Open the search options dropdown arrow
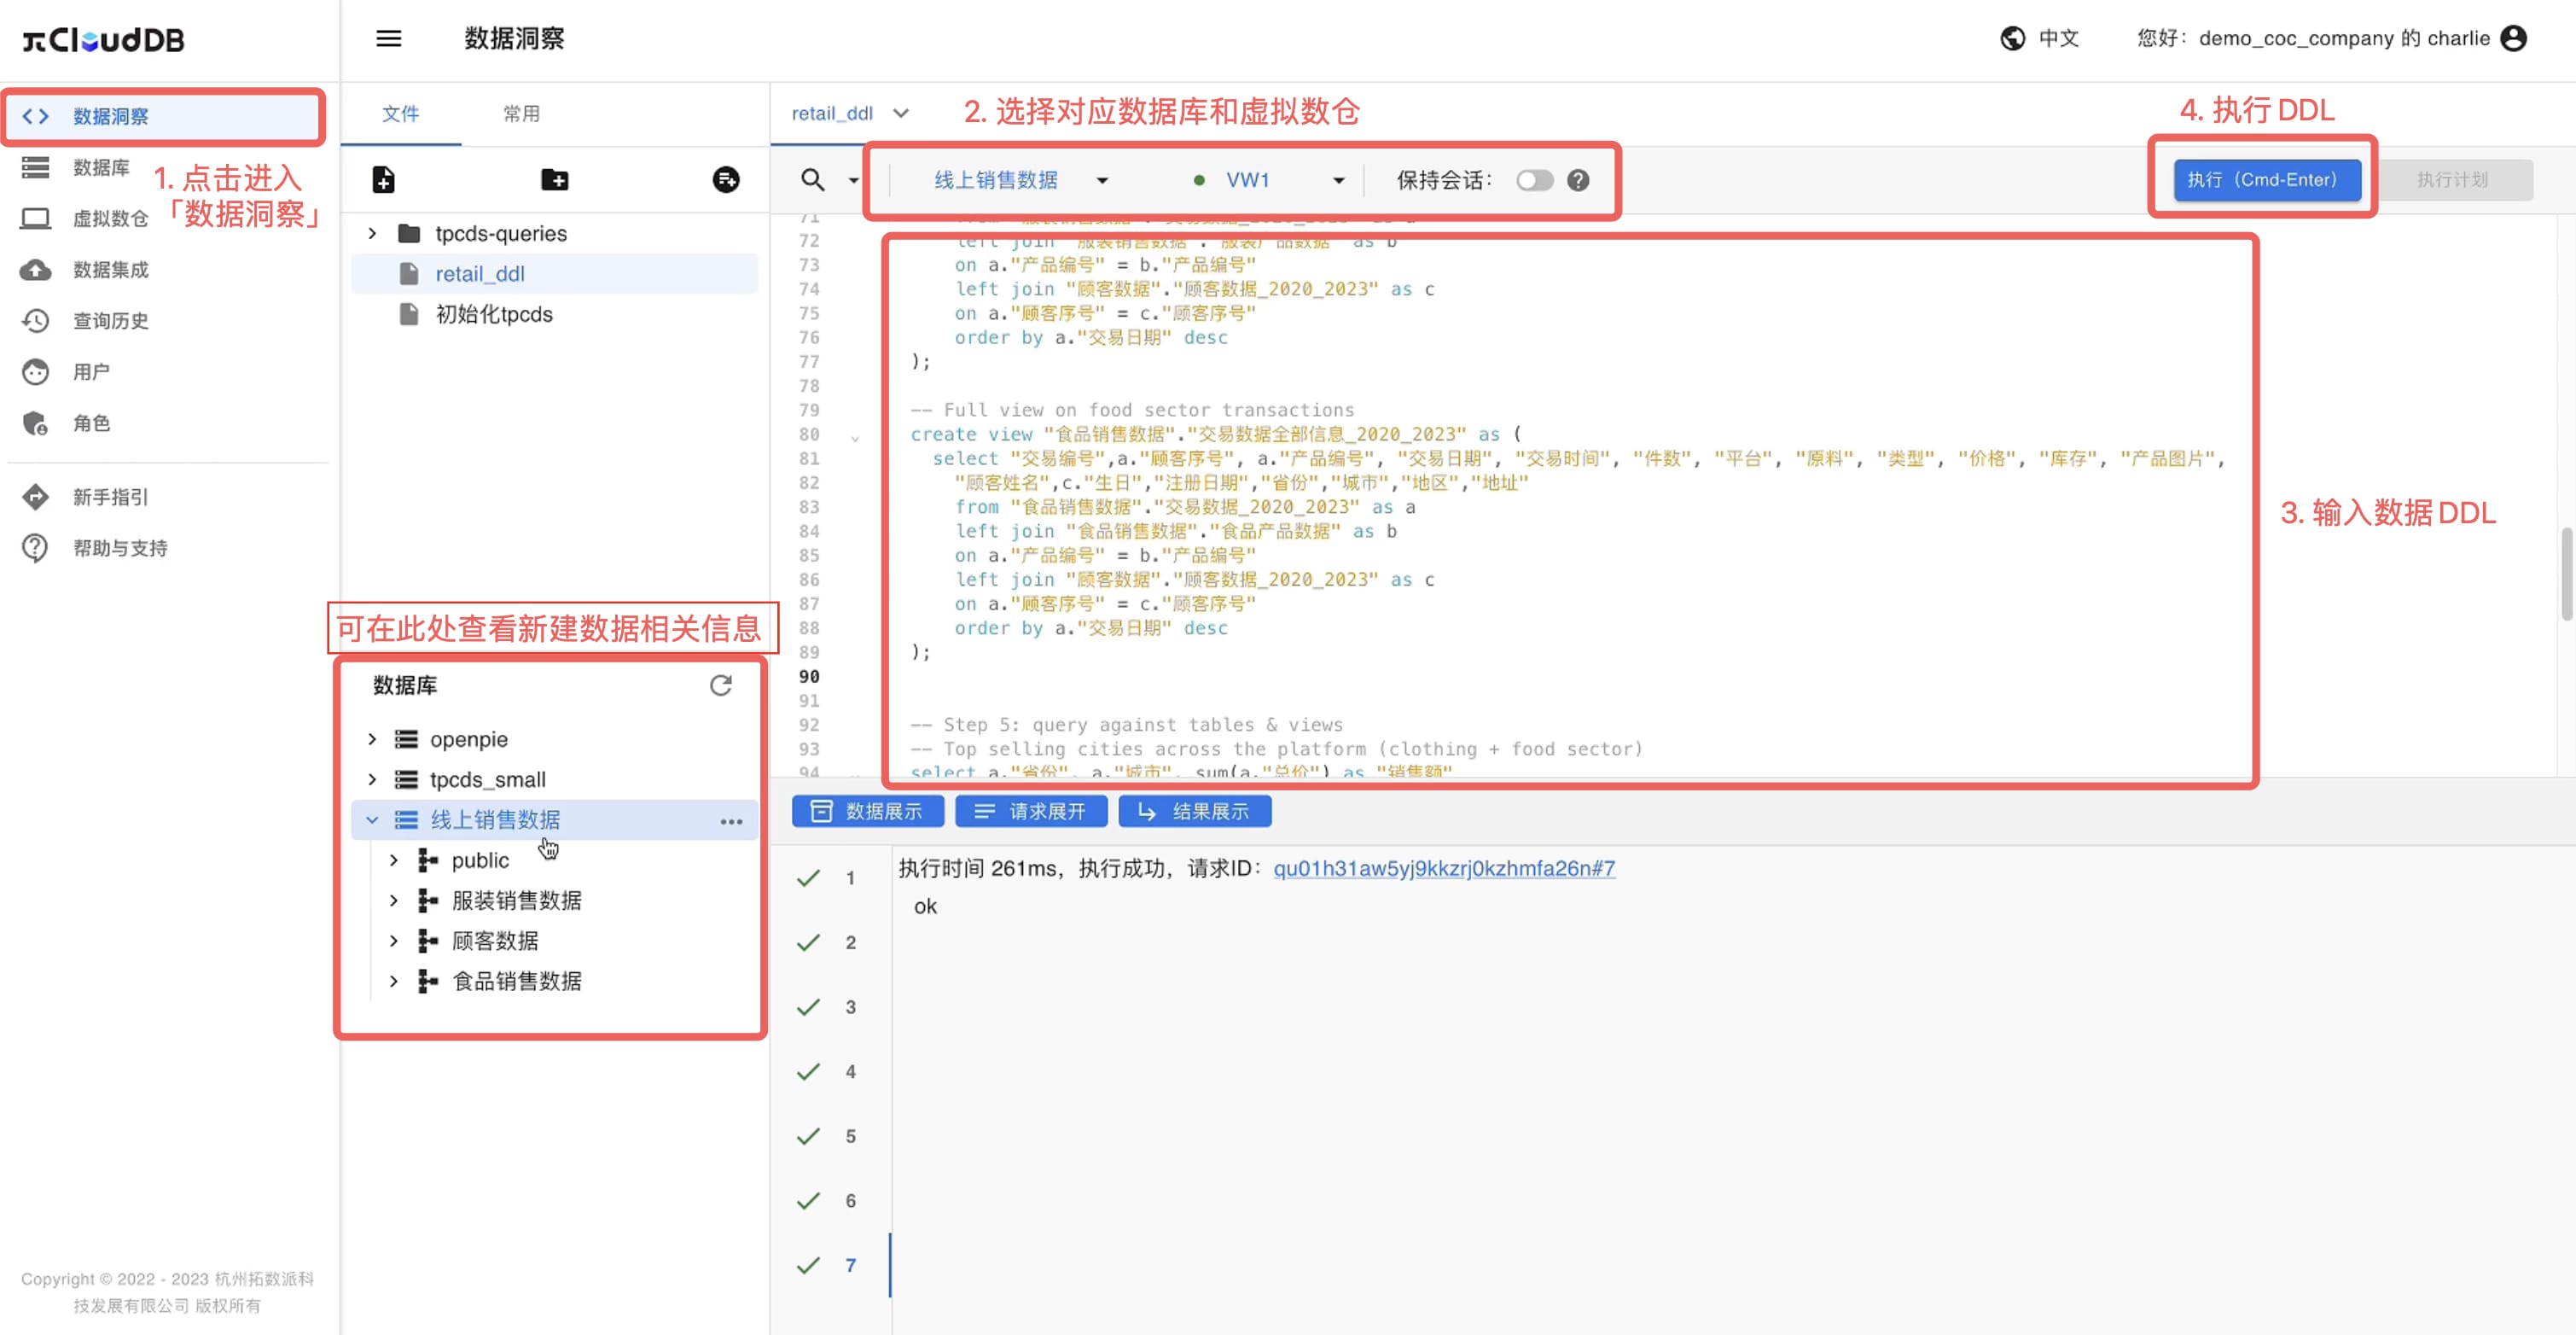Screen dimensions: 2576x1335 [x=853, y=180]
